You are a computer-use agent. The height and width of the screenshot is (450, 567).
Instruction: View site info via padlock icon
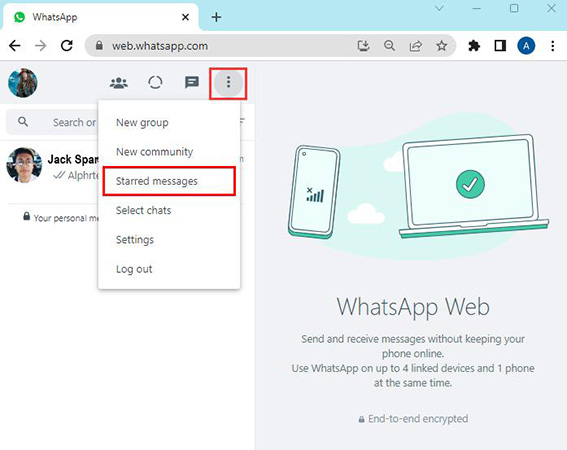(99, 46)
